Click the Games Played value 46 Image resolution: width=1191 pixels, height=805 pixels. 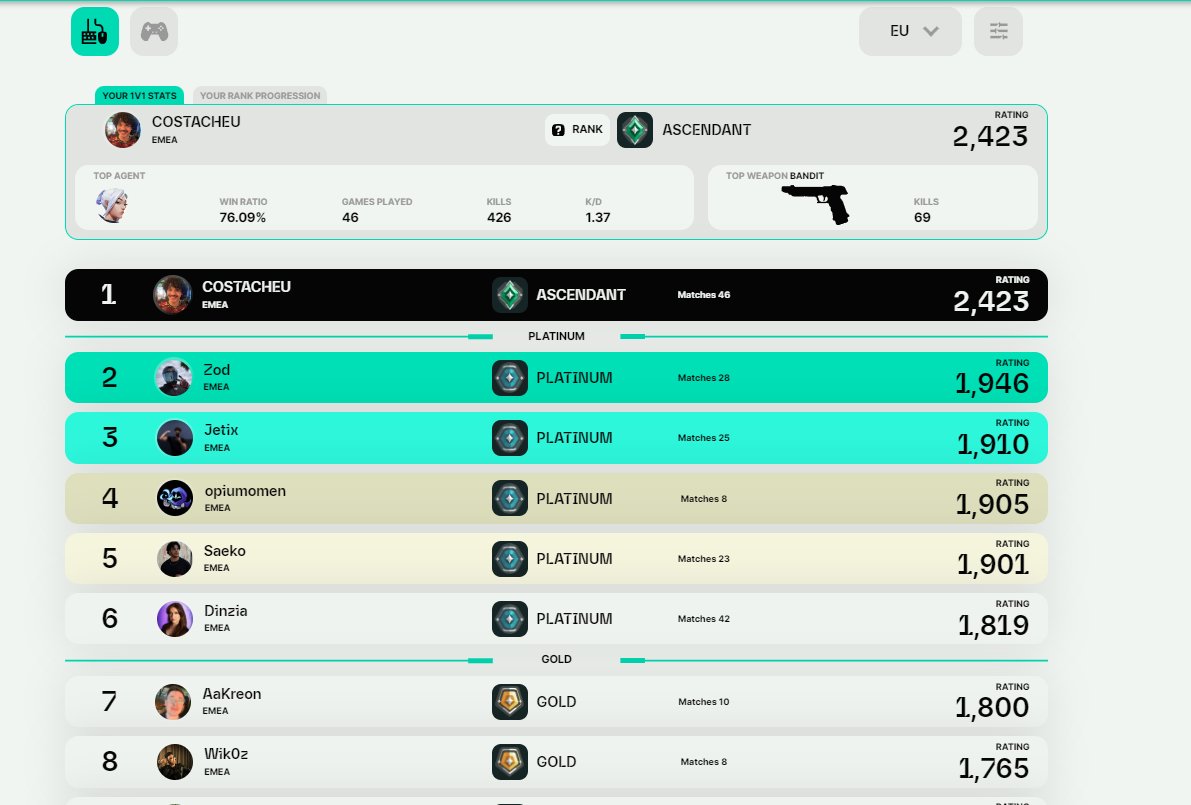[350, 217]
